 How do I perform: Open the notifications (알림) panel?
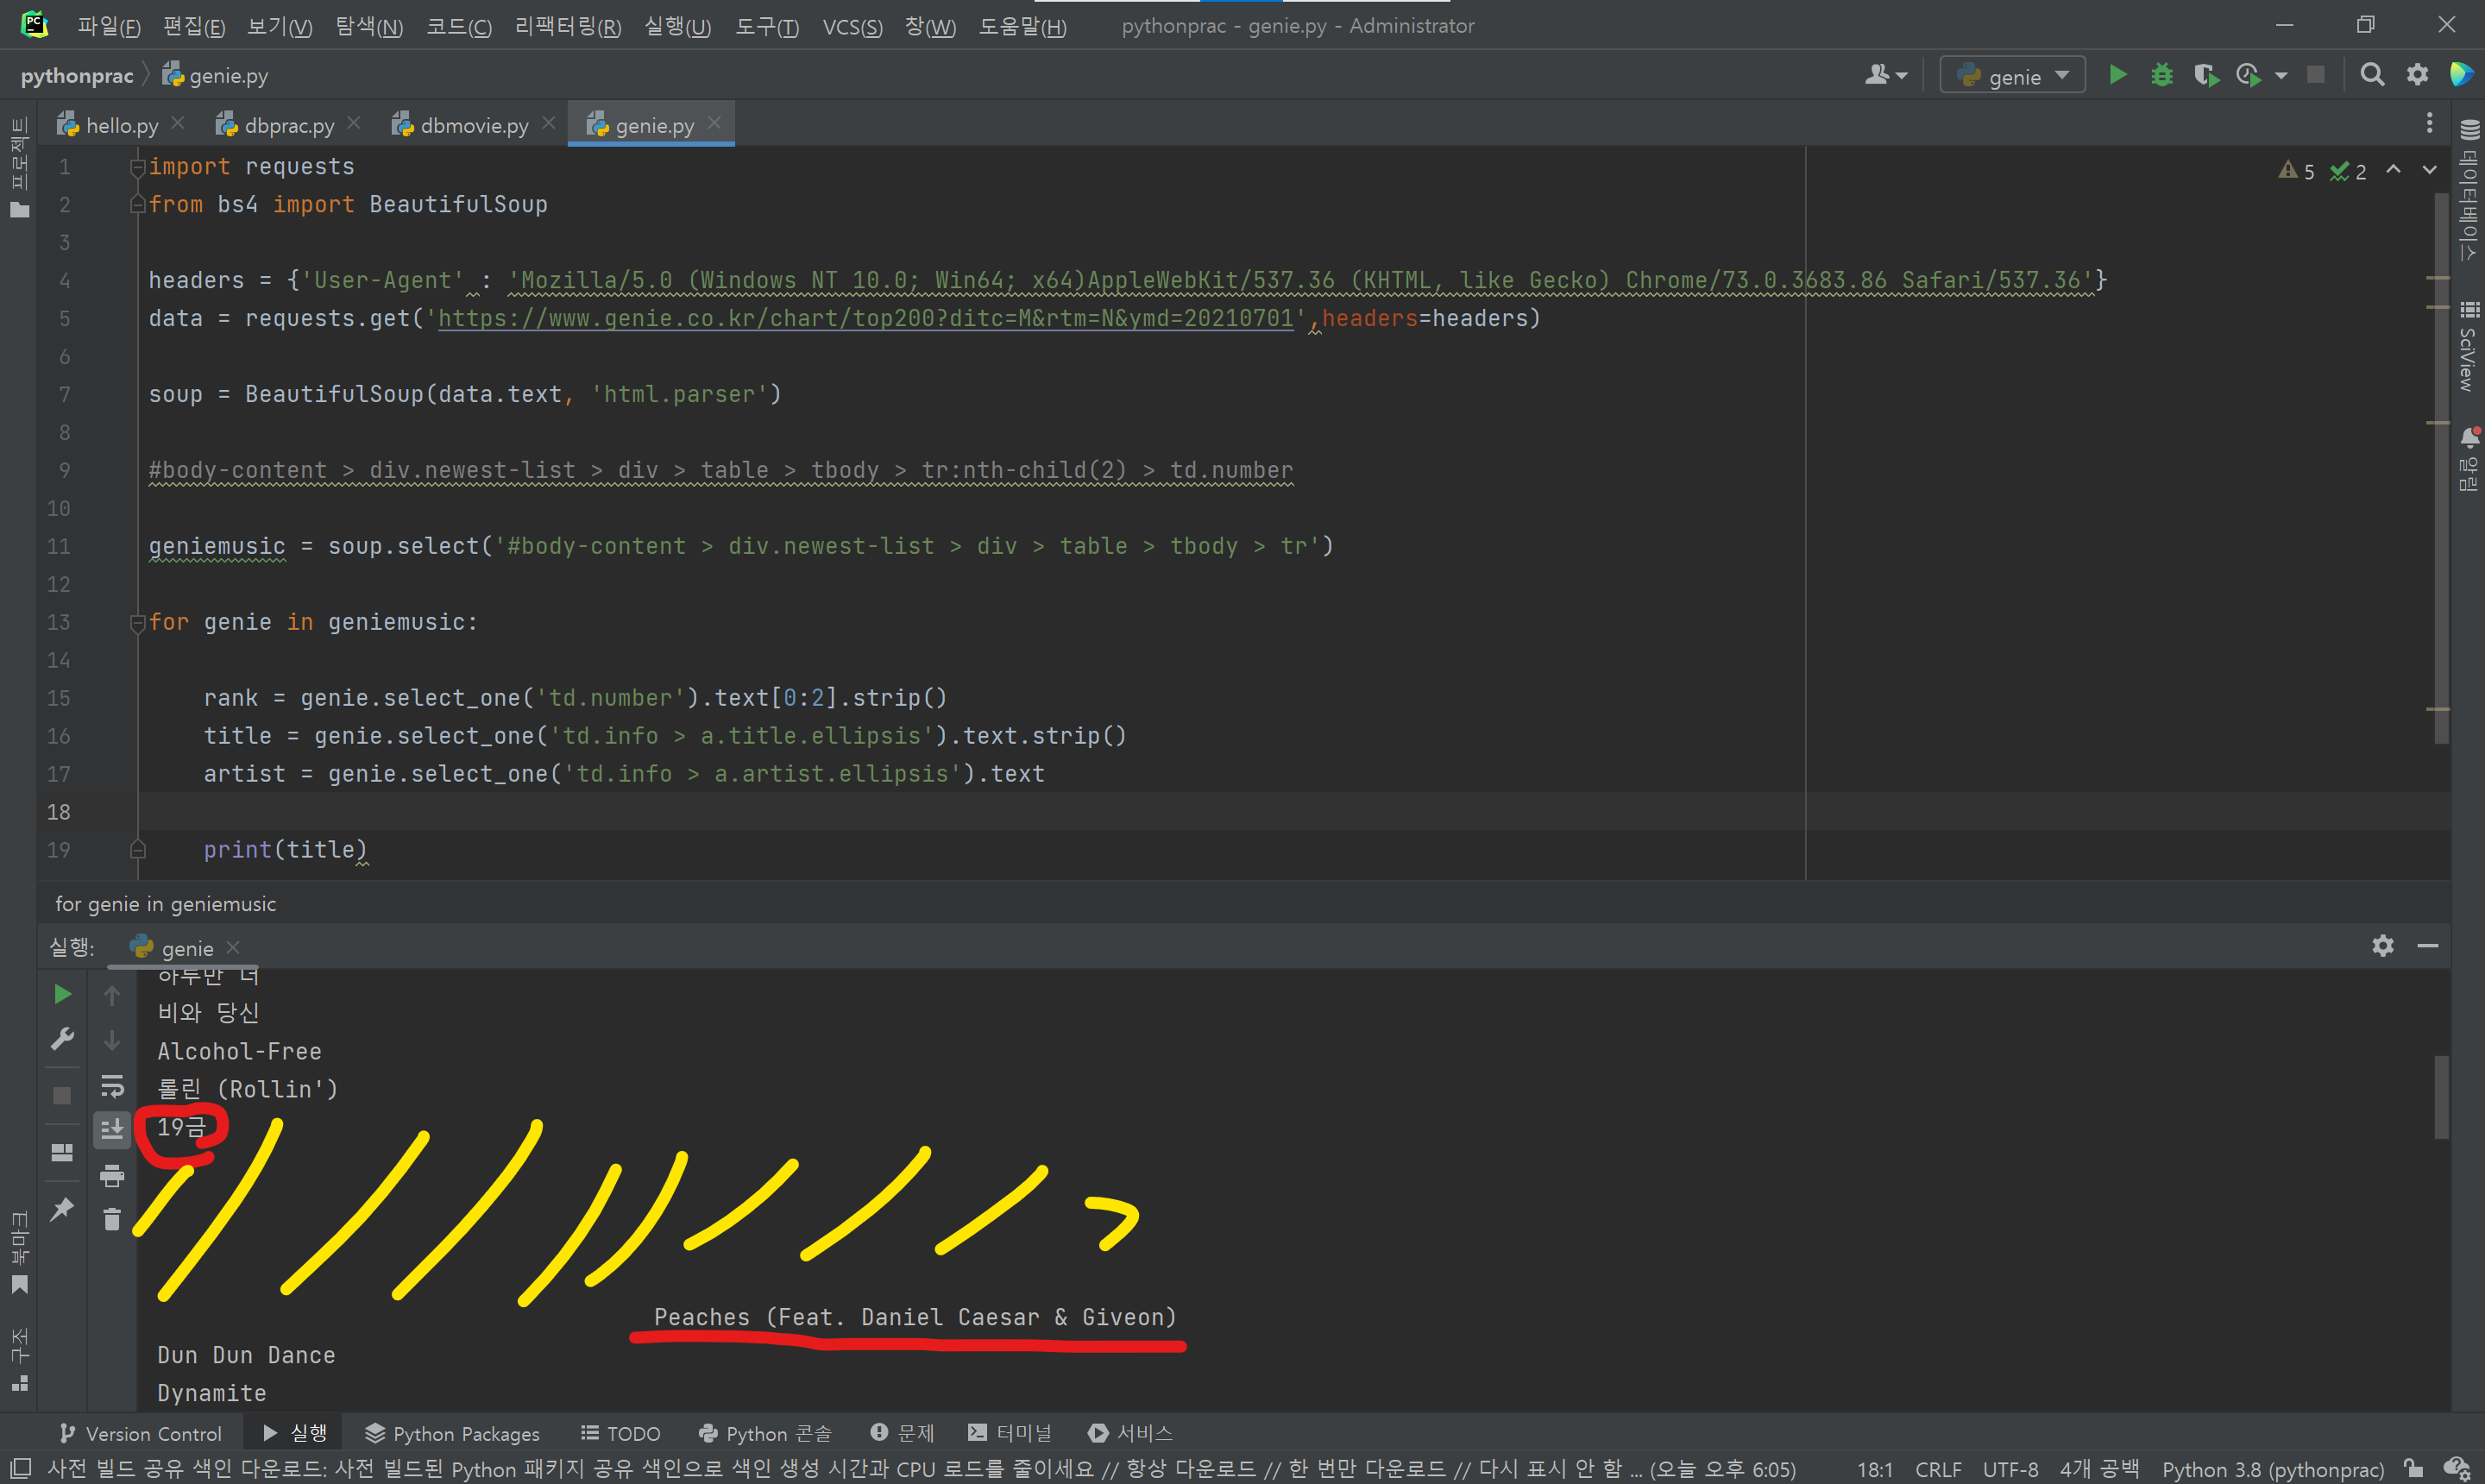click(2469, 459)
